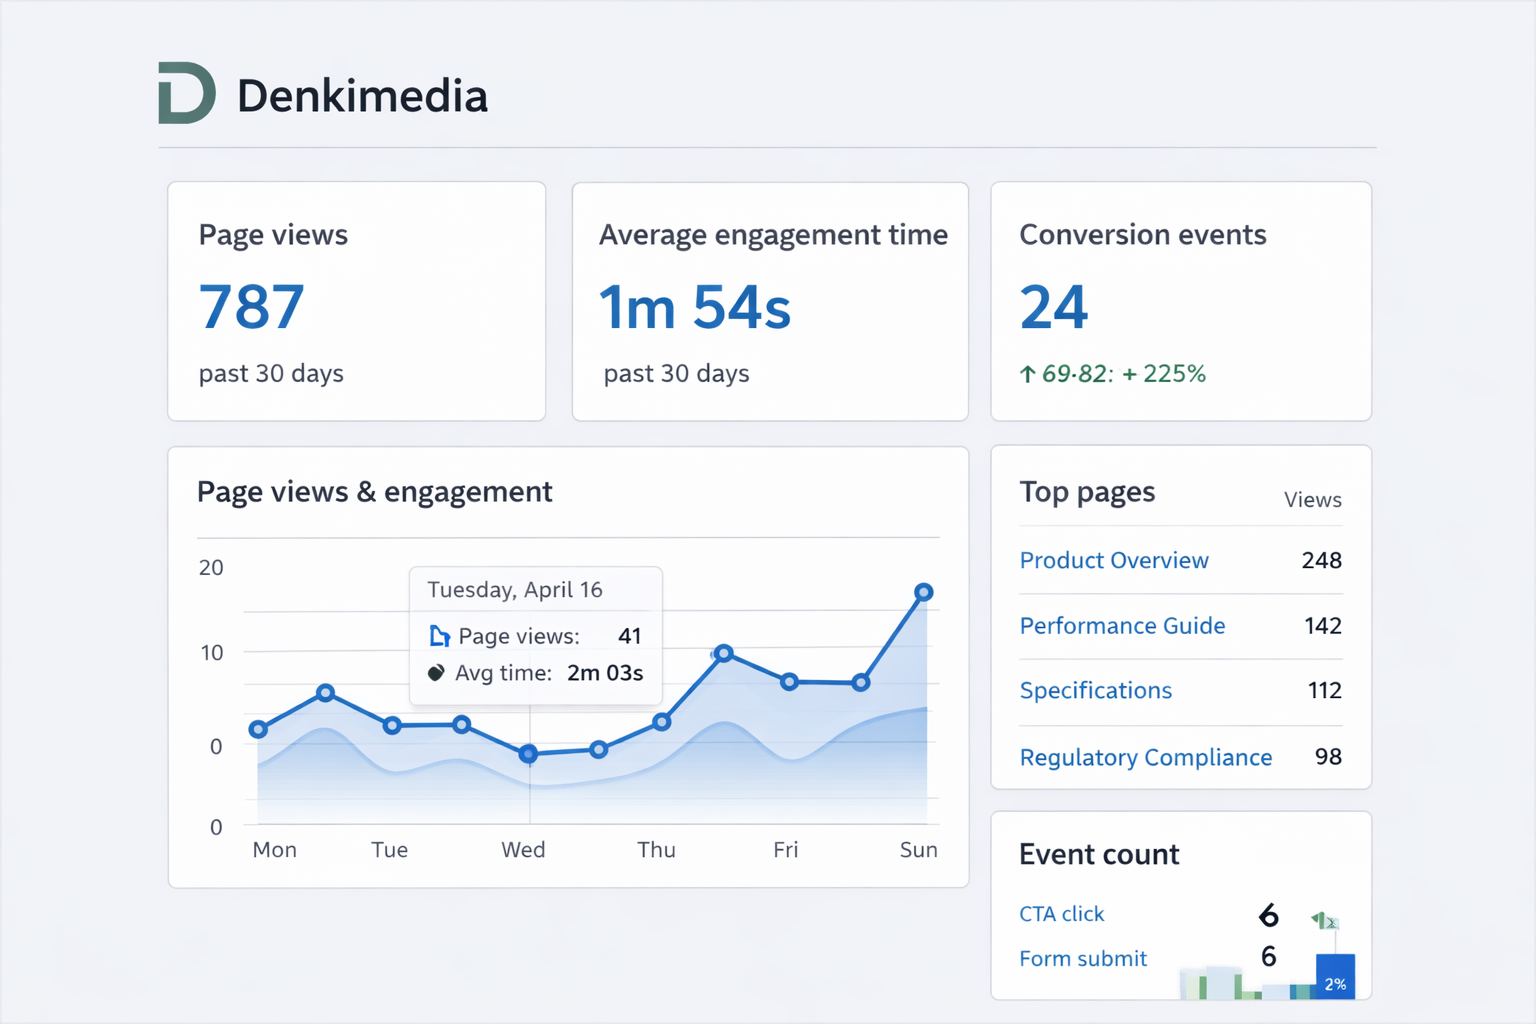Click the Conversion events count 24
The image size is (1536, 1024).
[1053, 308]
